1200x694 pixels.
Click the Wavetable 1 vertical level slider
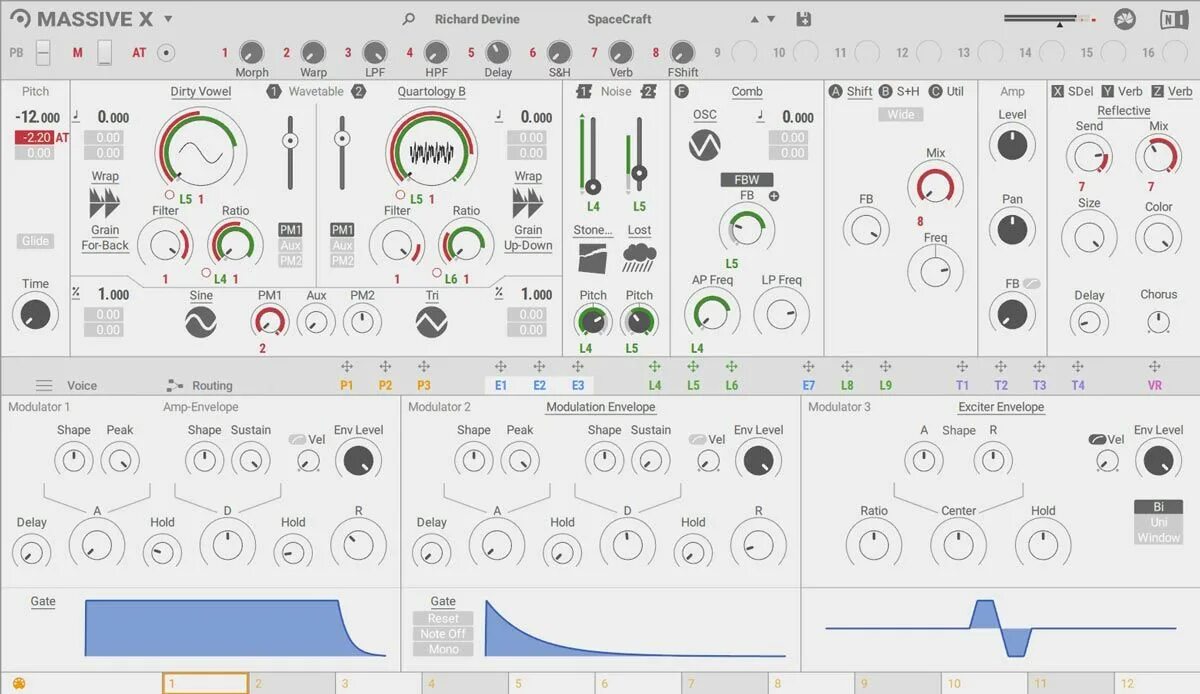(290, 151)
